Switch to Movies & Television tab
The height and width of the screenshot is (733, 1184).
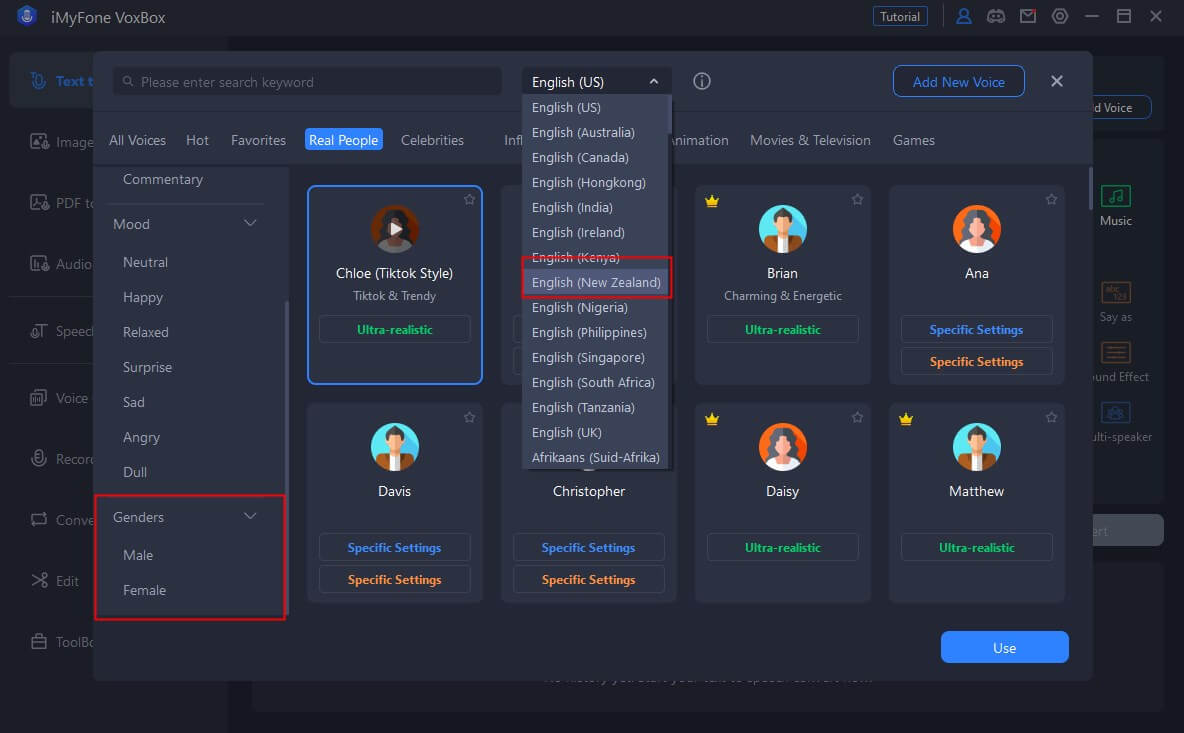click(x=809, y=140)
